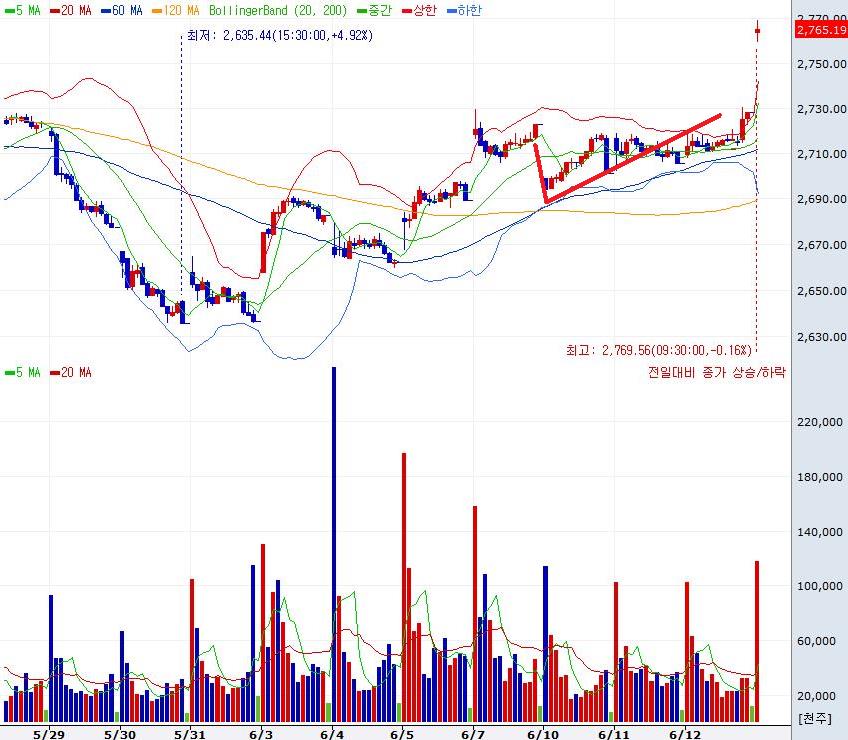Click the 100,000 volume axis label

coord(820,586)
